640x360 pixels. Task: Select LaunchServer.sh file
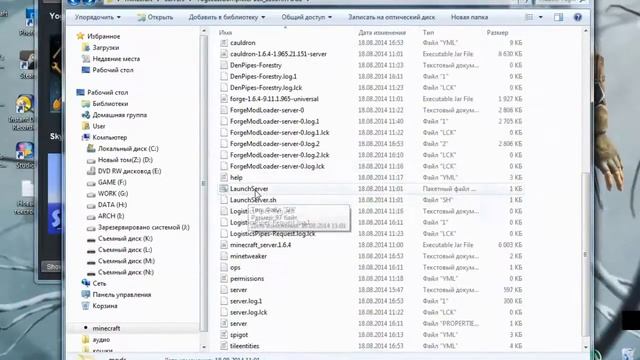click(x=253, y=200)
